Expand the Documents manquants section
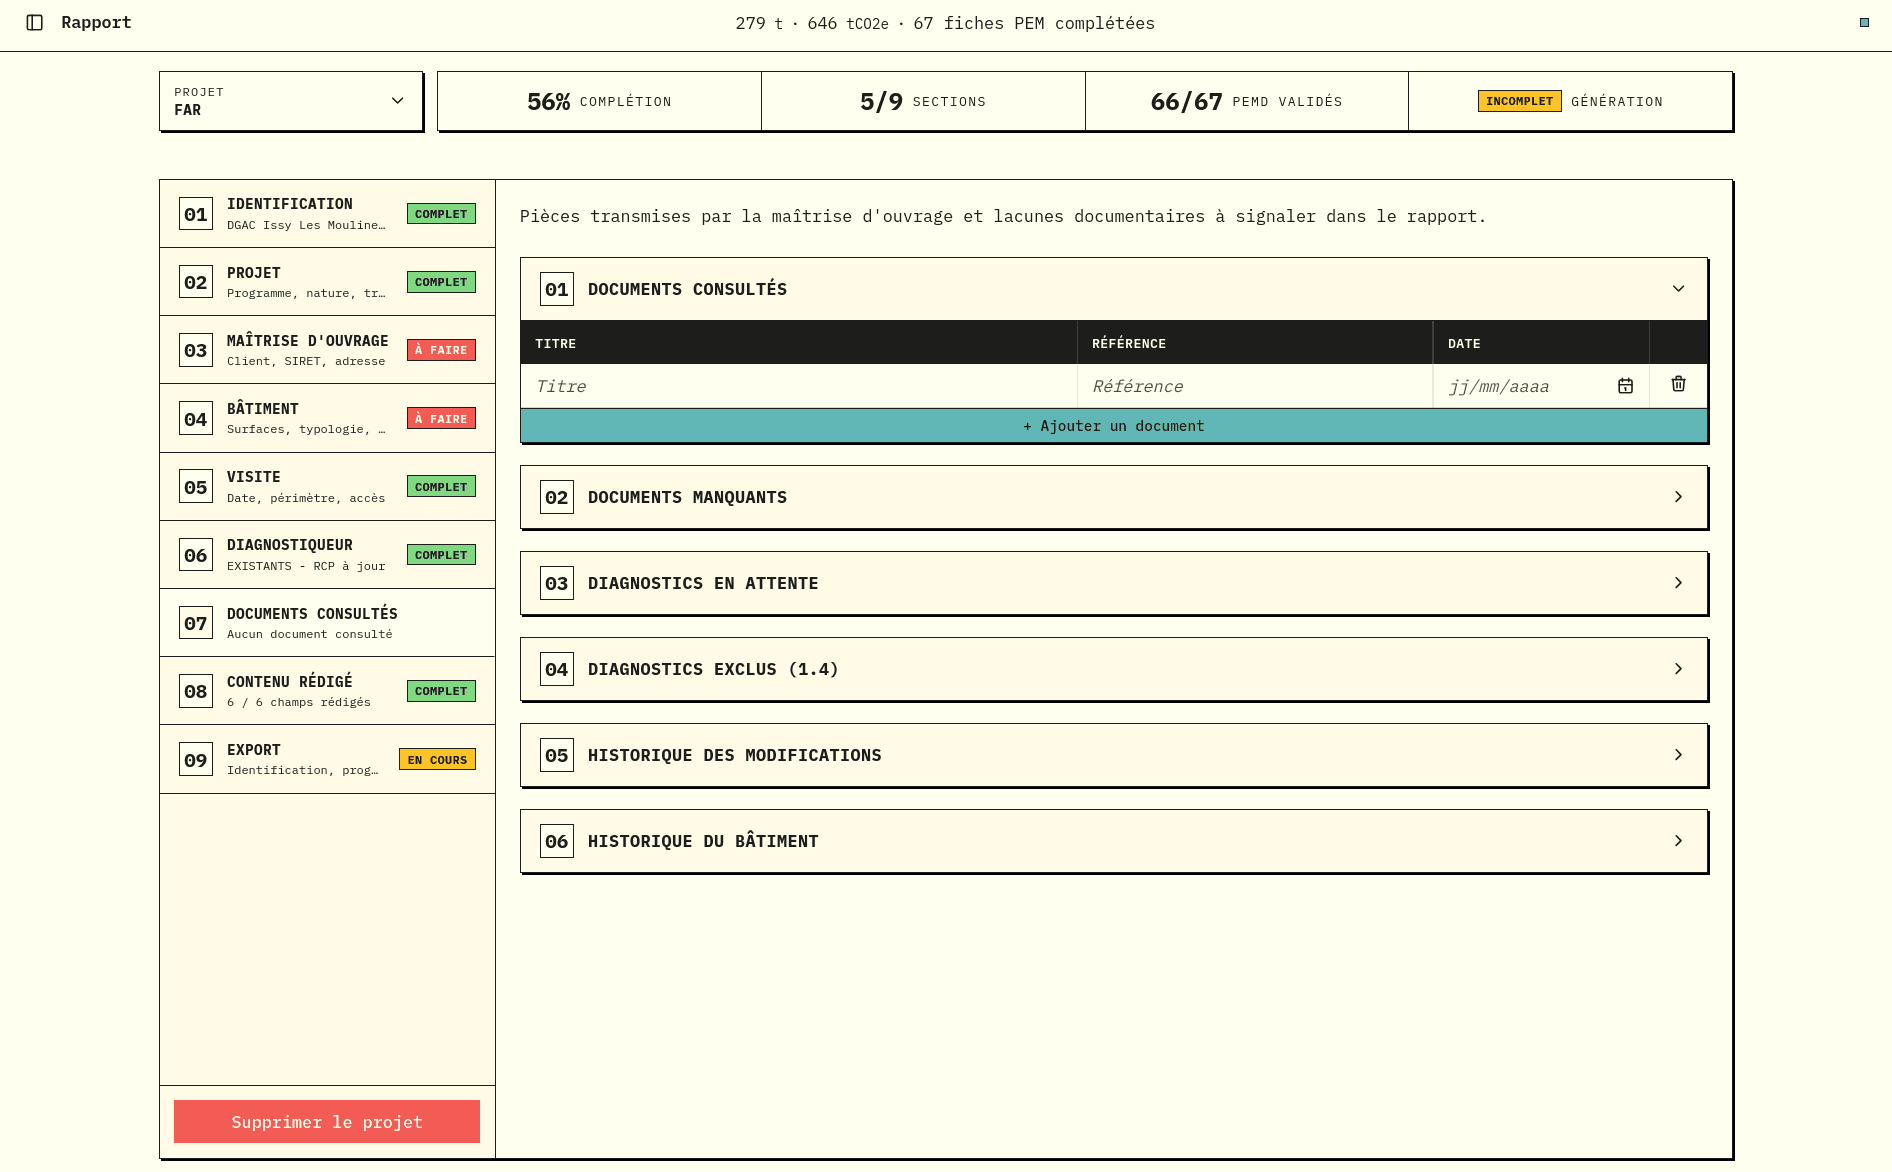The height and width of the screenshot is (1172, 1892). 1114,497
